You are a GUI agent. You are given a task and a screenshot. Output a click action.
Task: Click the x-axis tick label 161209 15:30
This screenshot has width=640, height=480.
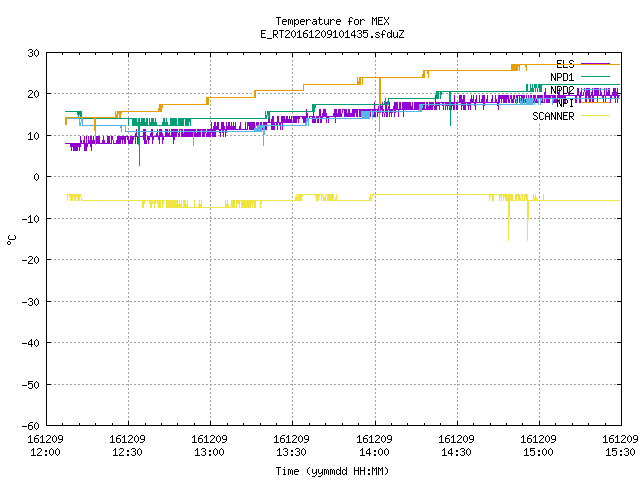620,446
